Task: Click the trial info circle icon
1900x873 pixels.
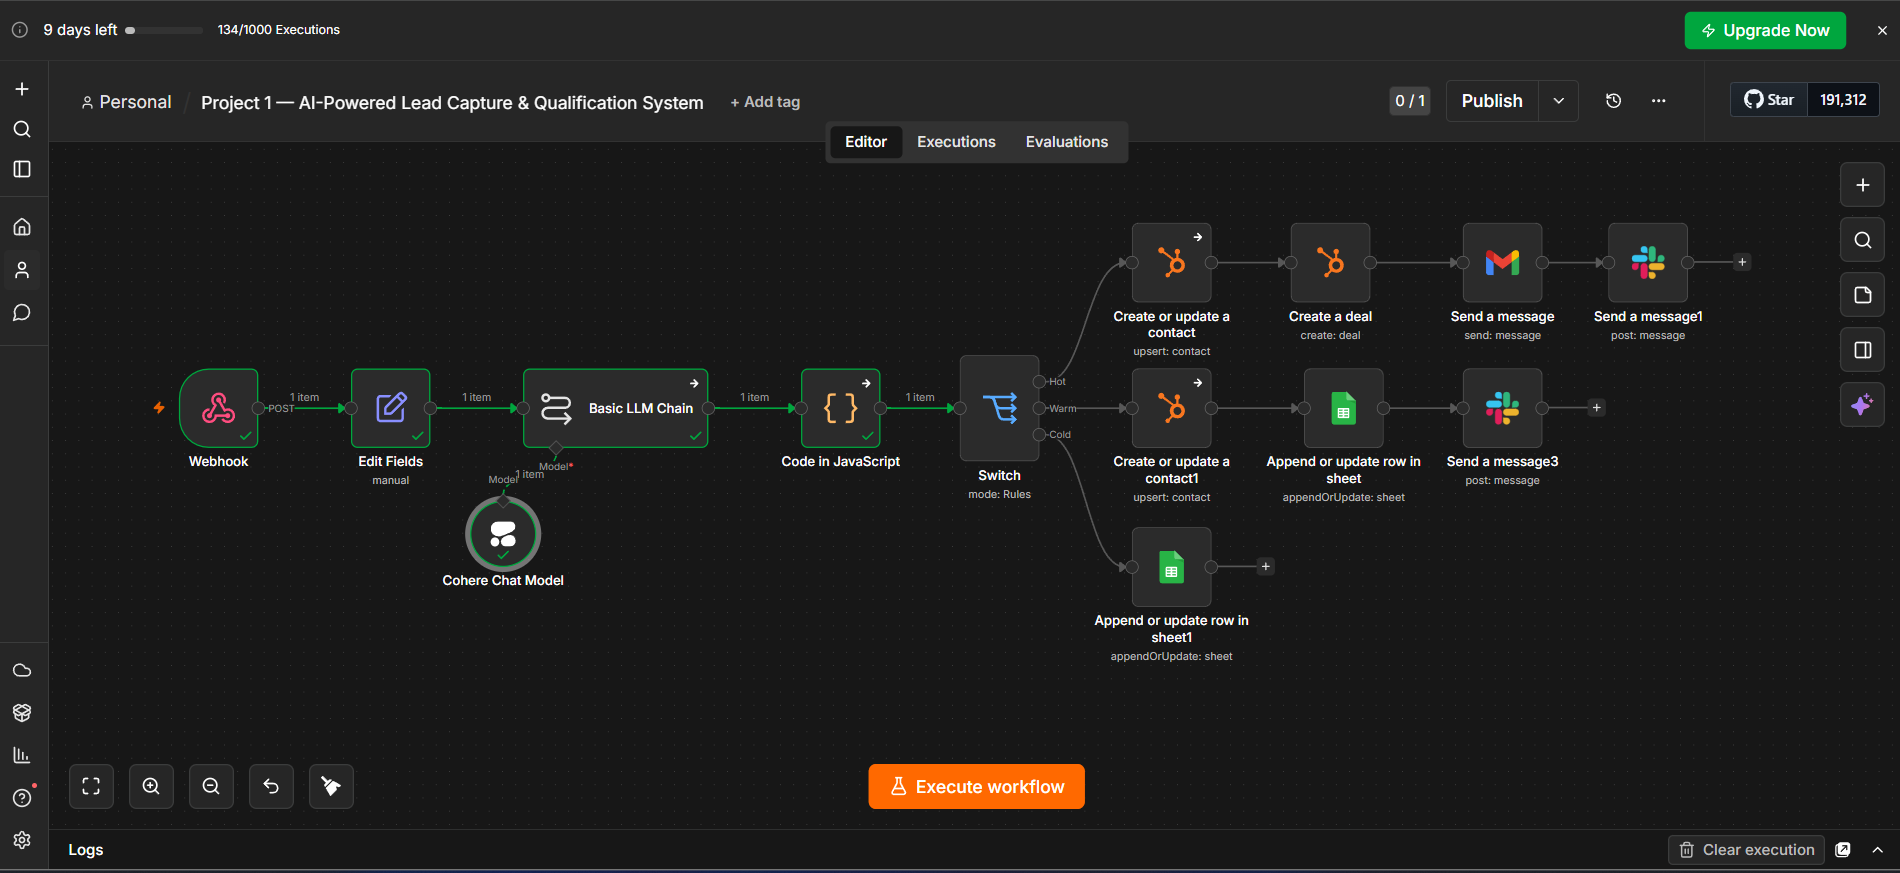Action: [20, 30]
